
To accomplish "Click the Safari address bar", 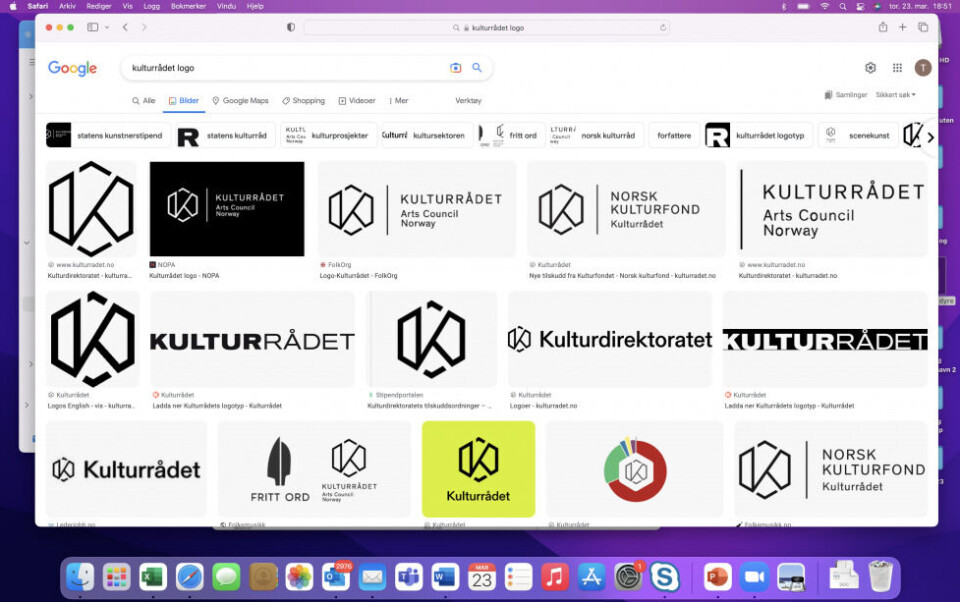I will [487, 28].
